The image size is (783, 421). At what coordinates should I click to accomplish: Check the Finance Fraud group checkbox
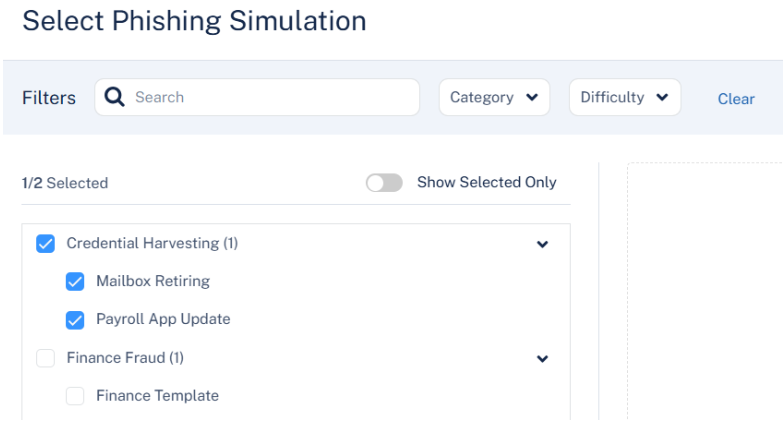pyautogui.click(x=45, y=358)
